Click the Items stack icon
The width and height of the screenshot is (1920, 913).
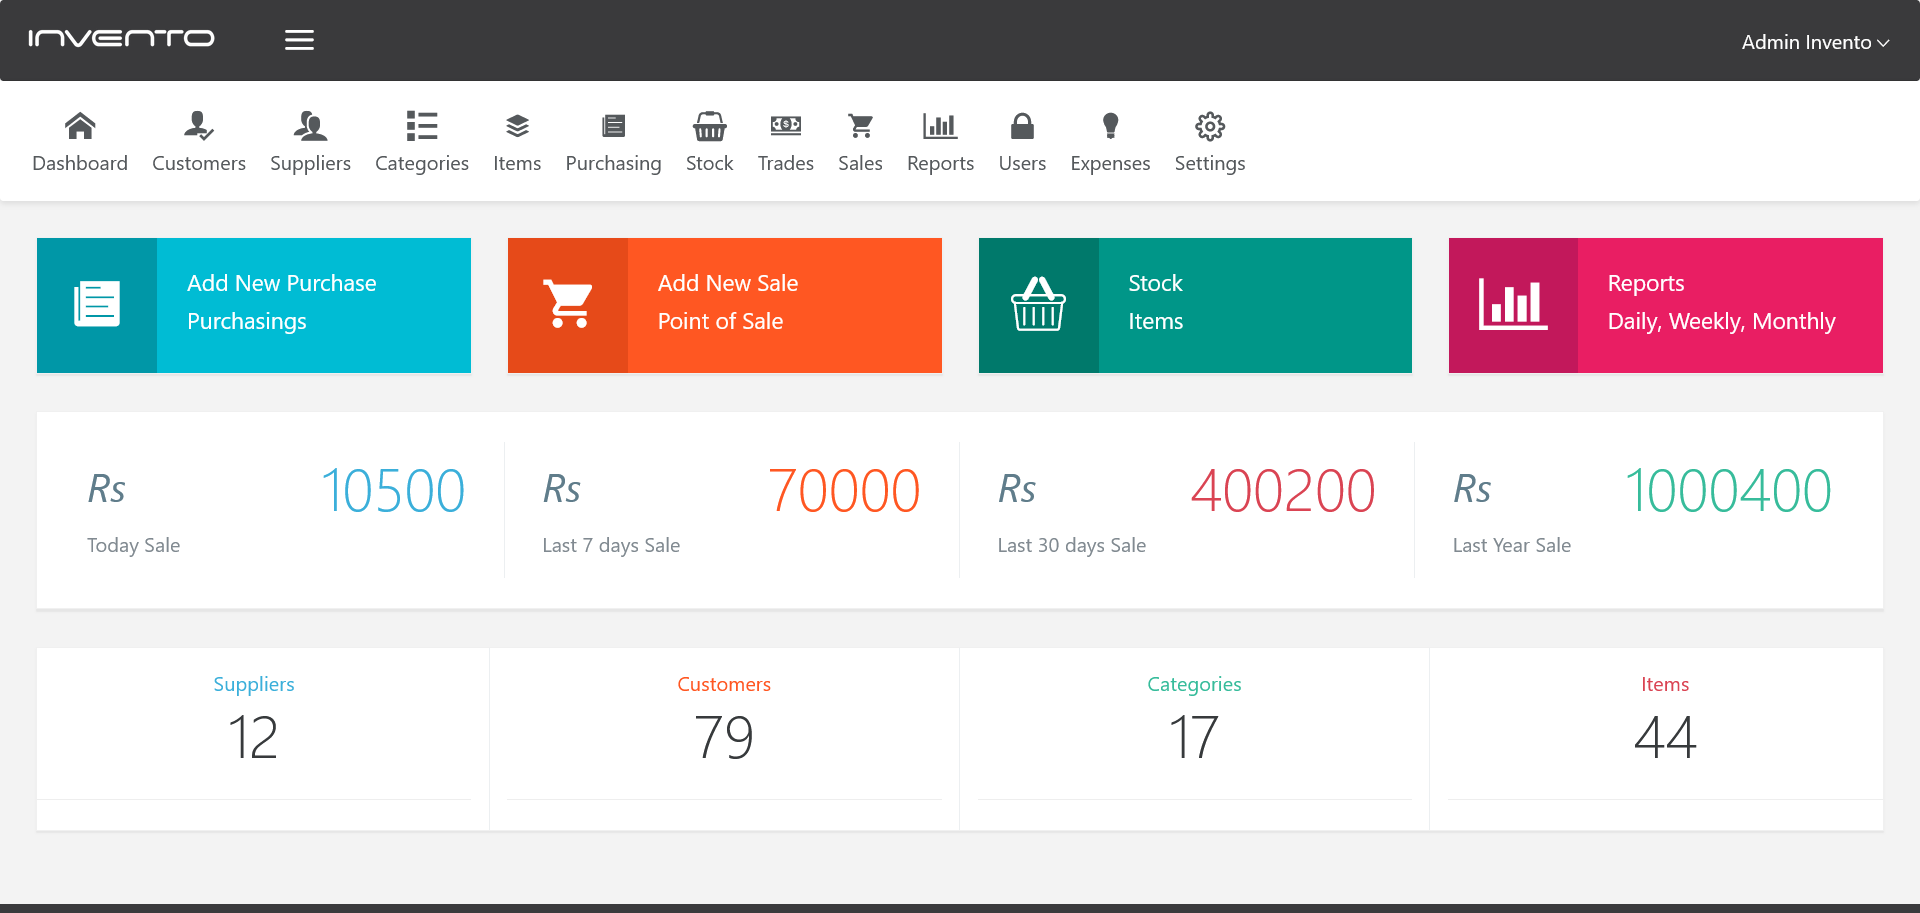point(517,126)
